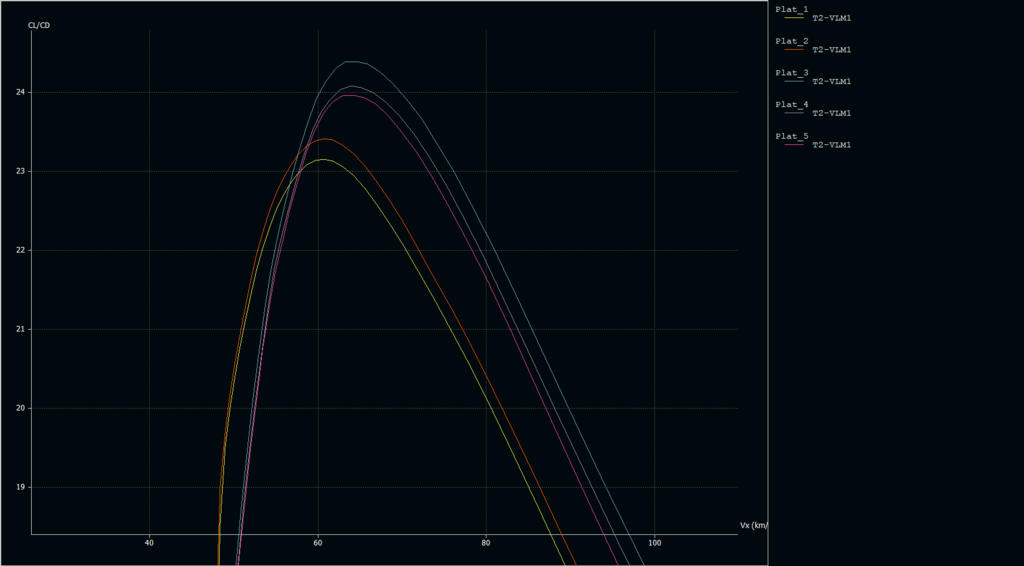This screenshot has width=1024, height=566.
Task: Click the yellow line swatch for Plat_1
Action: pyautogui.click(x=794, y=18)
